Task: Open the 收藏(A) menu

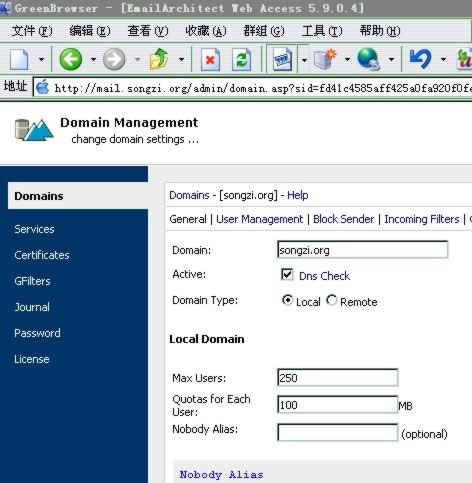Action: click(x=206, y=31)
